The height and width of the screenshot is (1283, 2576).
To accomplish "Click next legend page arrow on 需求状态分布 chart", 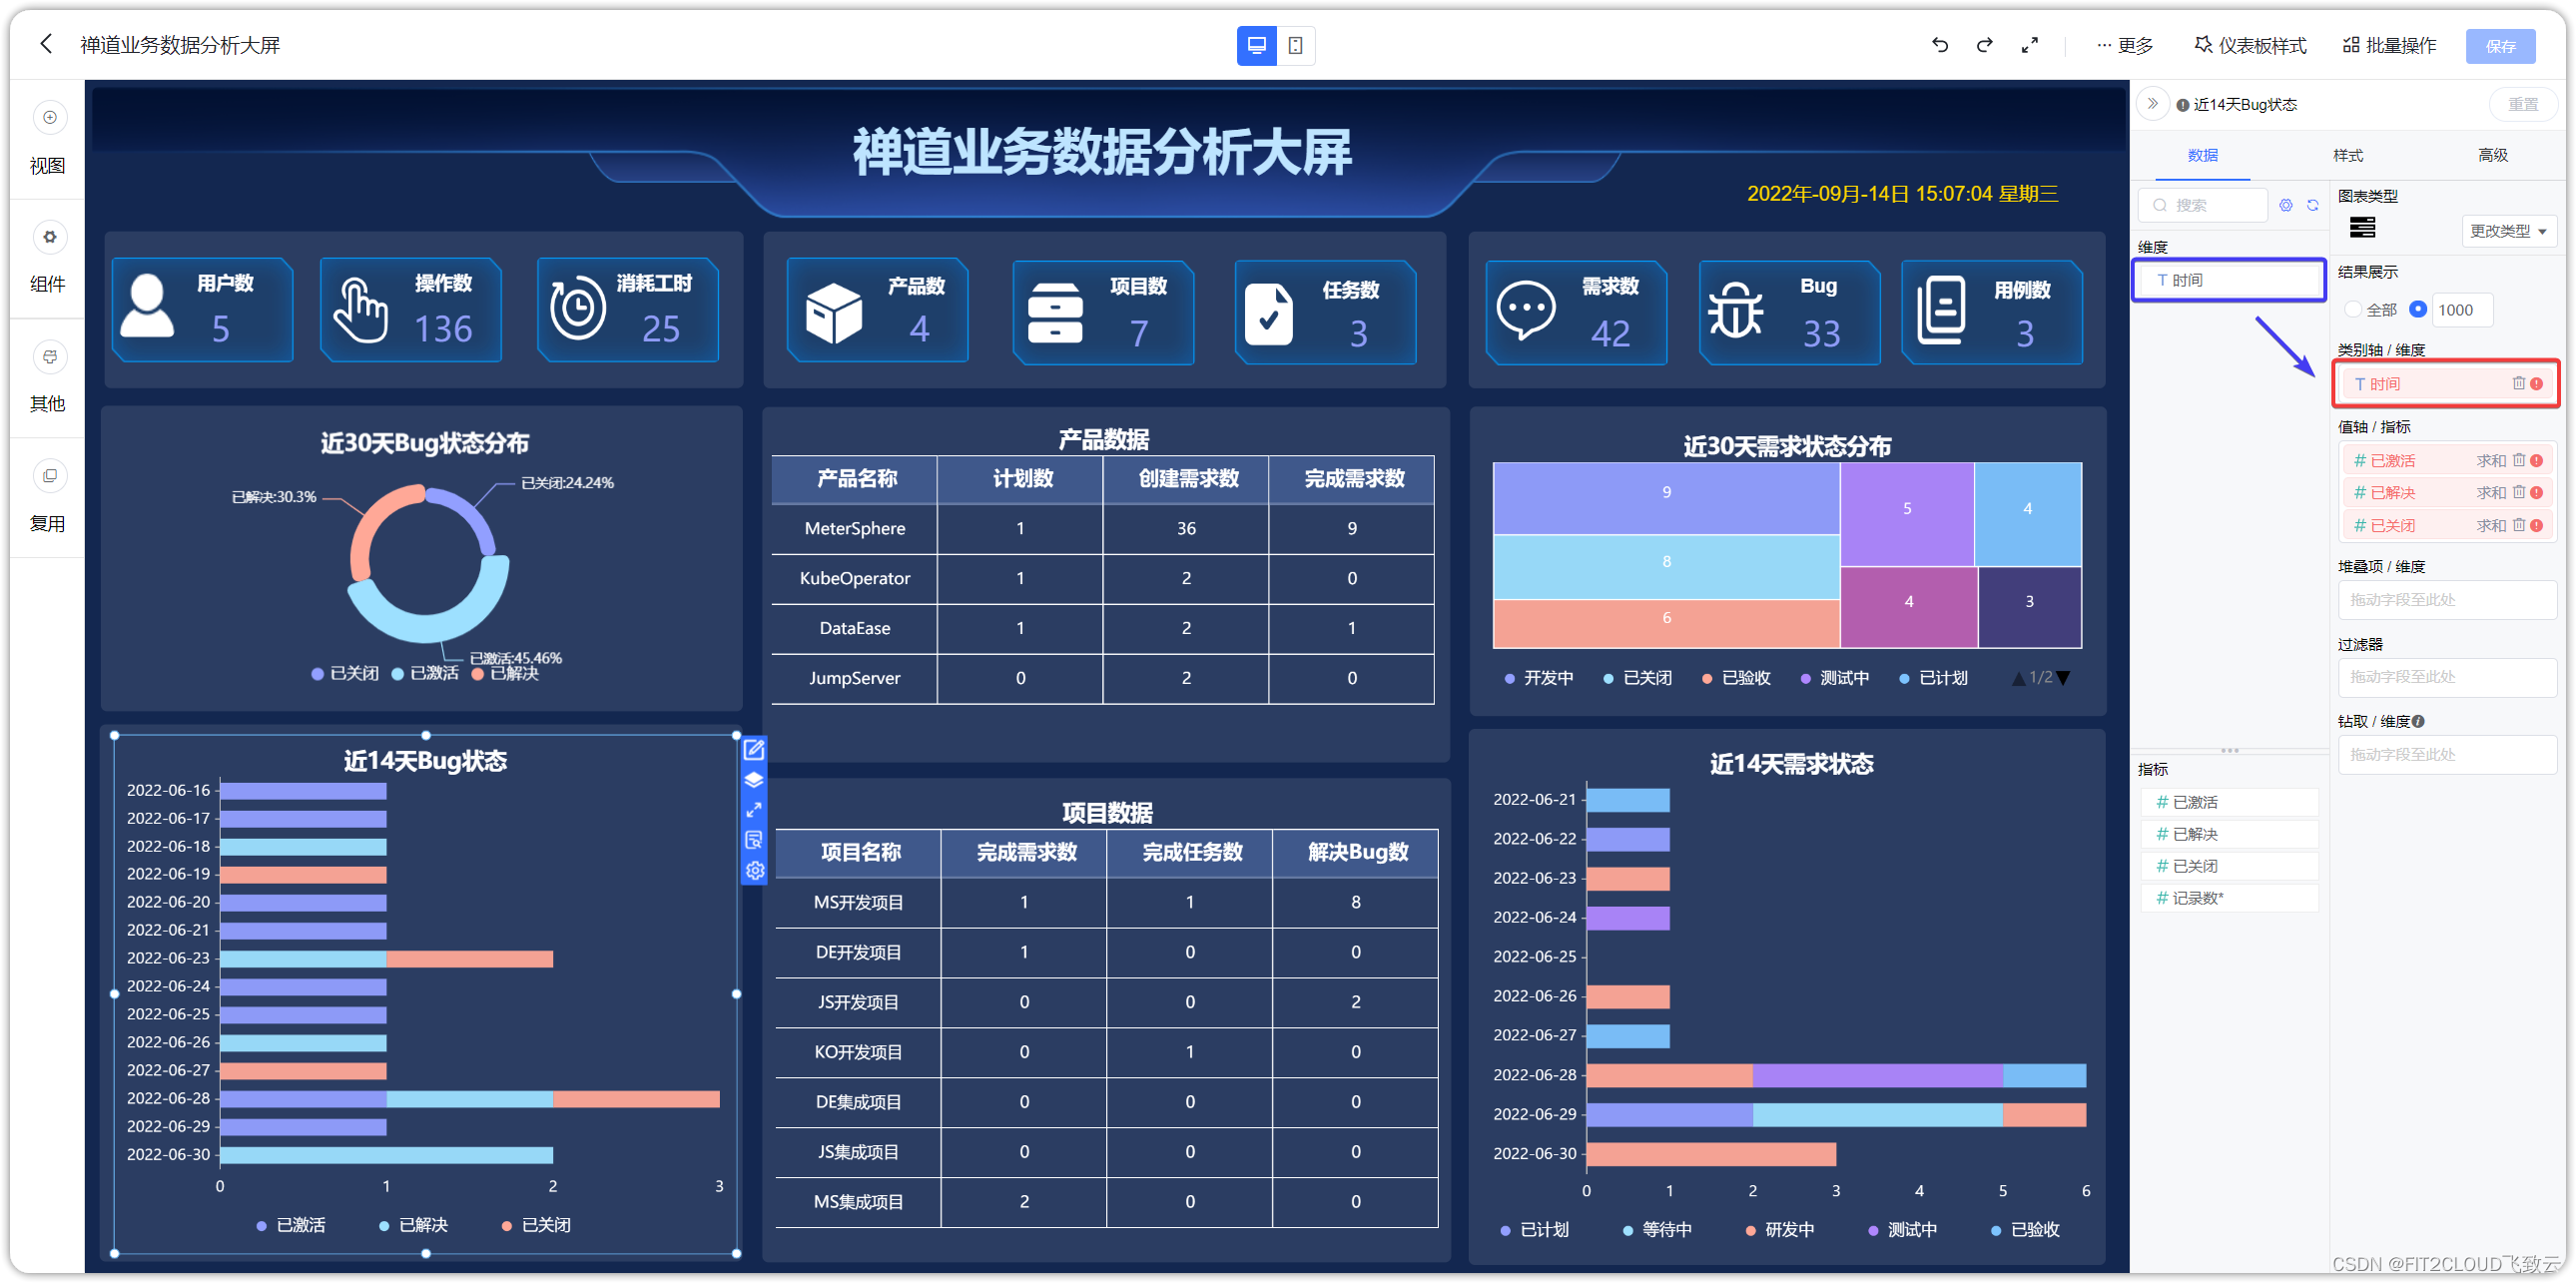I will pyautogui.click(x=2063, y=678).
